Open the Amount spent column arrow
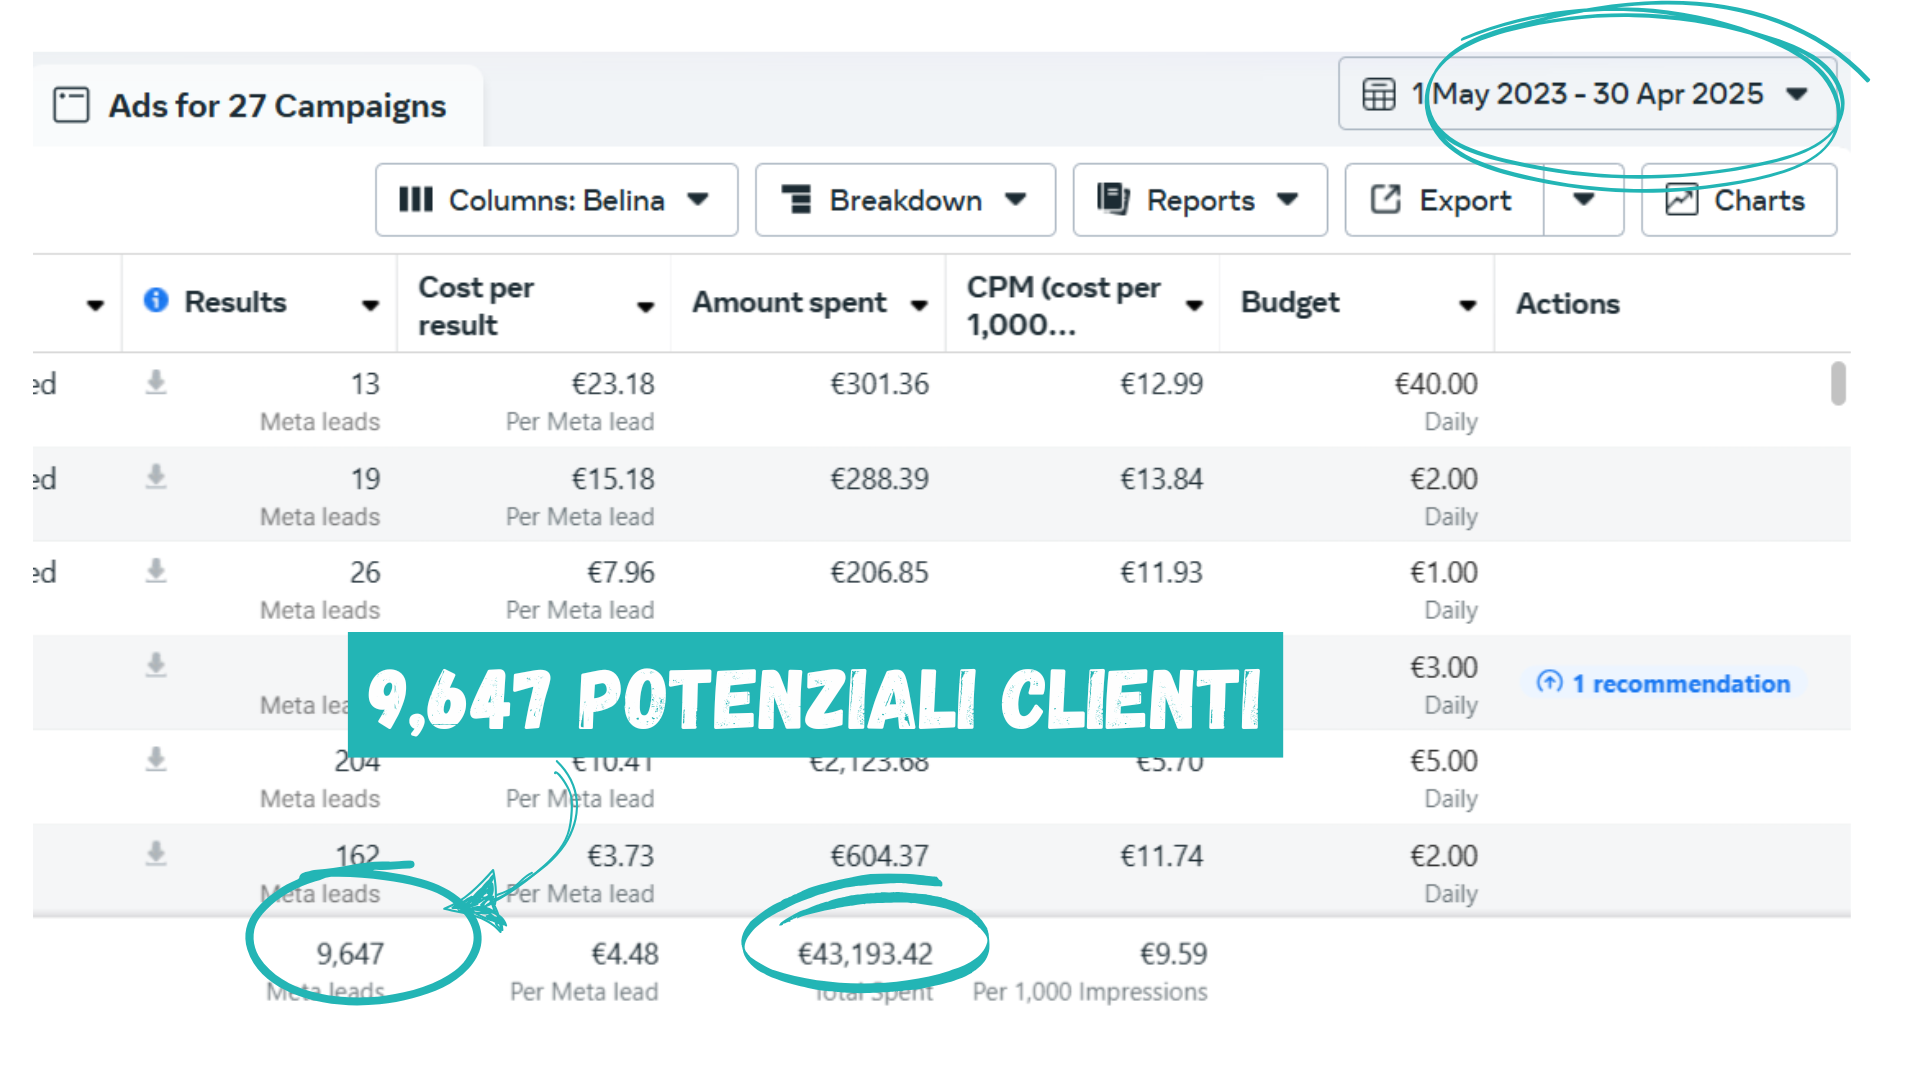Screen dimensions: 1920x1080 pos(919,305)
